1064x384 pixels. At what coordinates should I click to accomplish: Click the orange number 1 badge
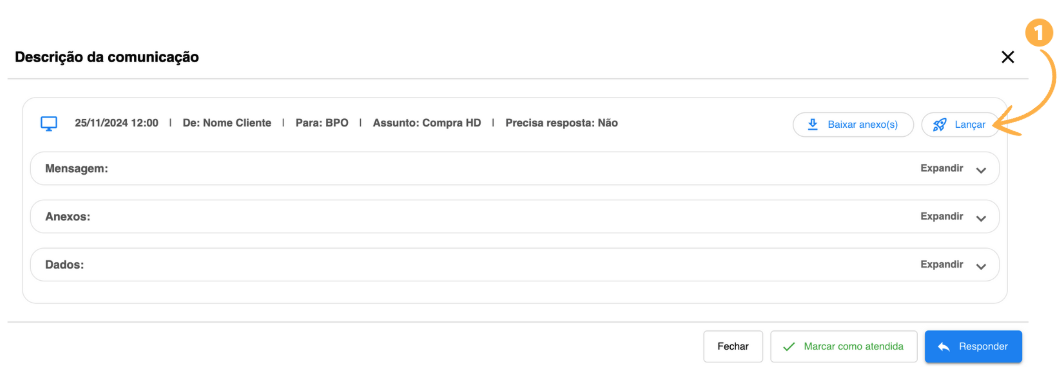click(x=1040, y=34)
